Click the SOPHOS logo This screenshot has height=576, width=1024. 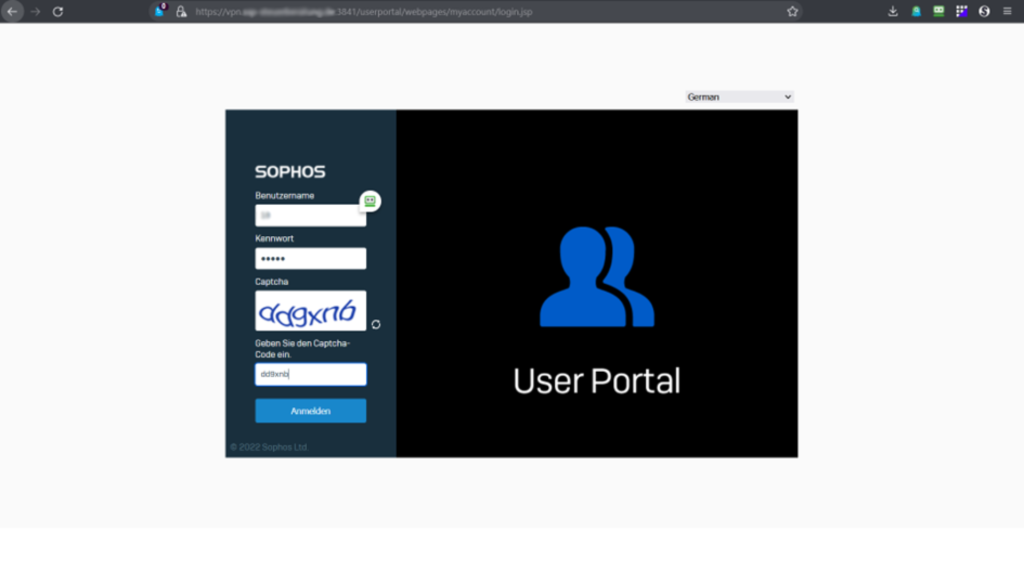pyautogui.click(x=290, y=172)
